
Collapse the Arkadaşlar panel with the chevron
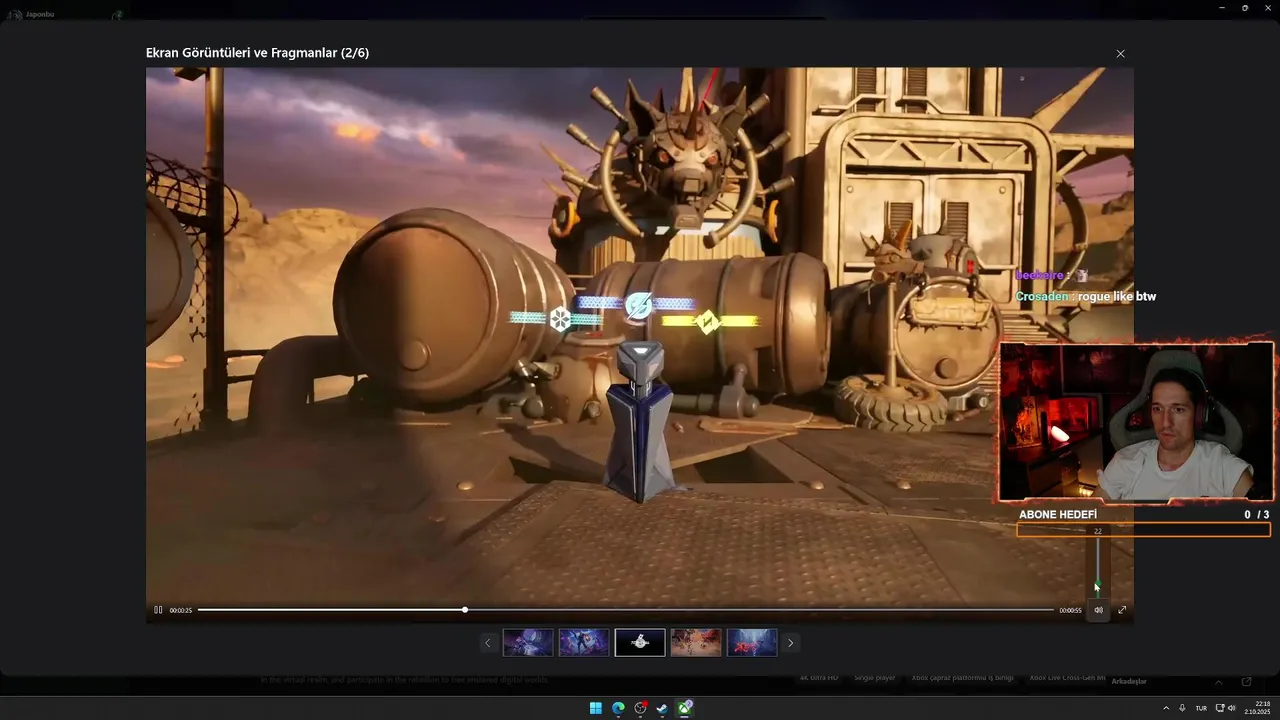tap(1218, 682)
